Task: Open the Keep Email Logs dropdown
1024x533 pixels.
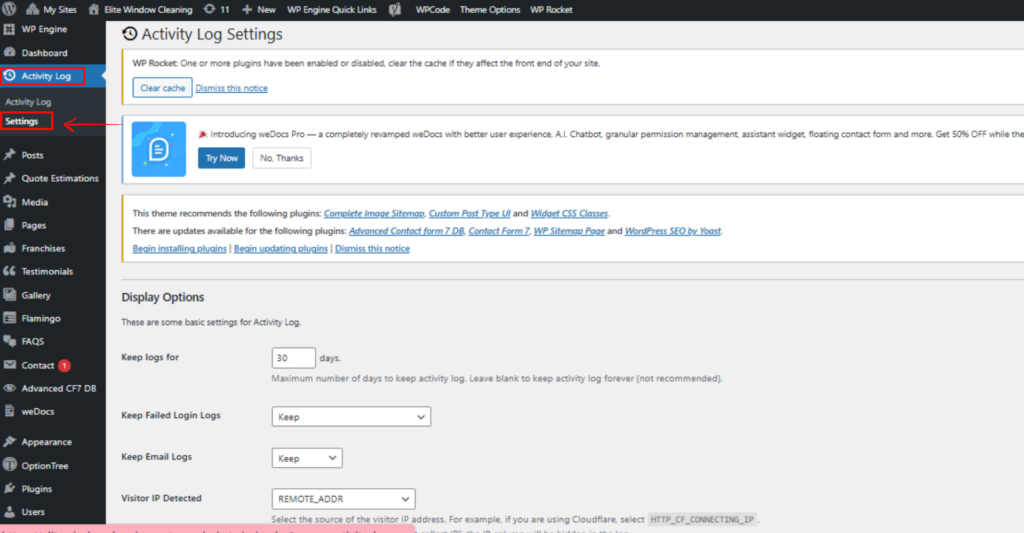Action: (307, 458)
